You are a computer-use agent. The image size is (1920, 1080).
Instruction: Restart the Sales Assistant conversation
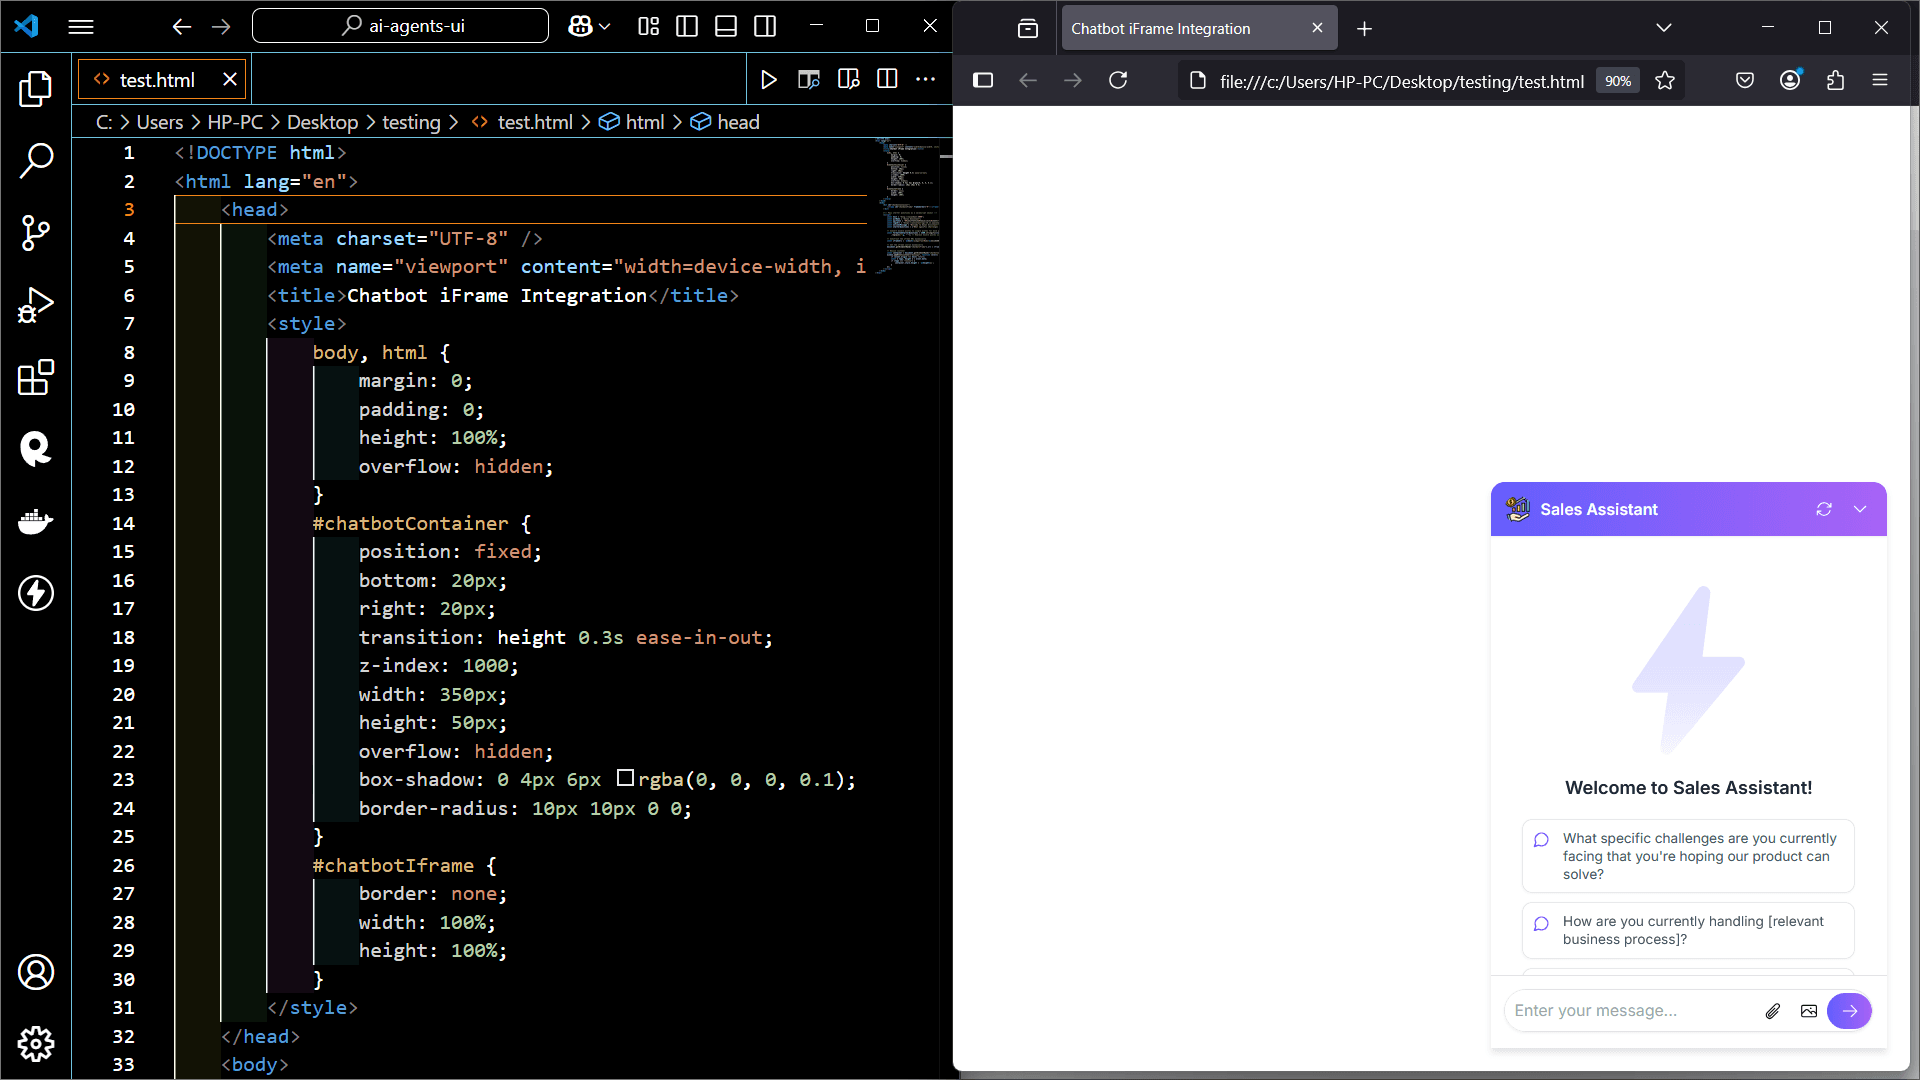[x=1825, y=509]
